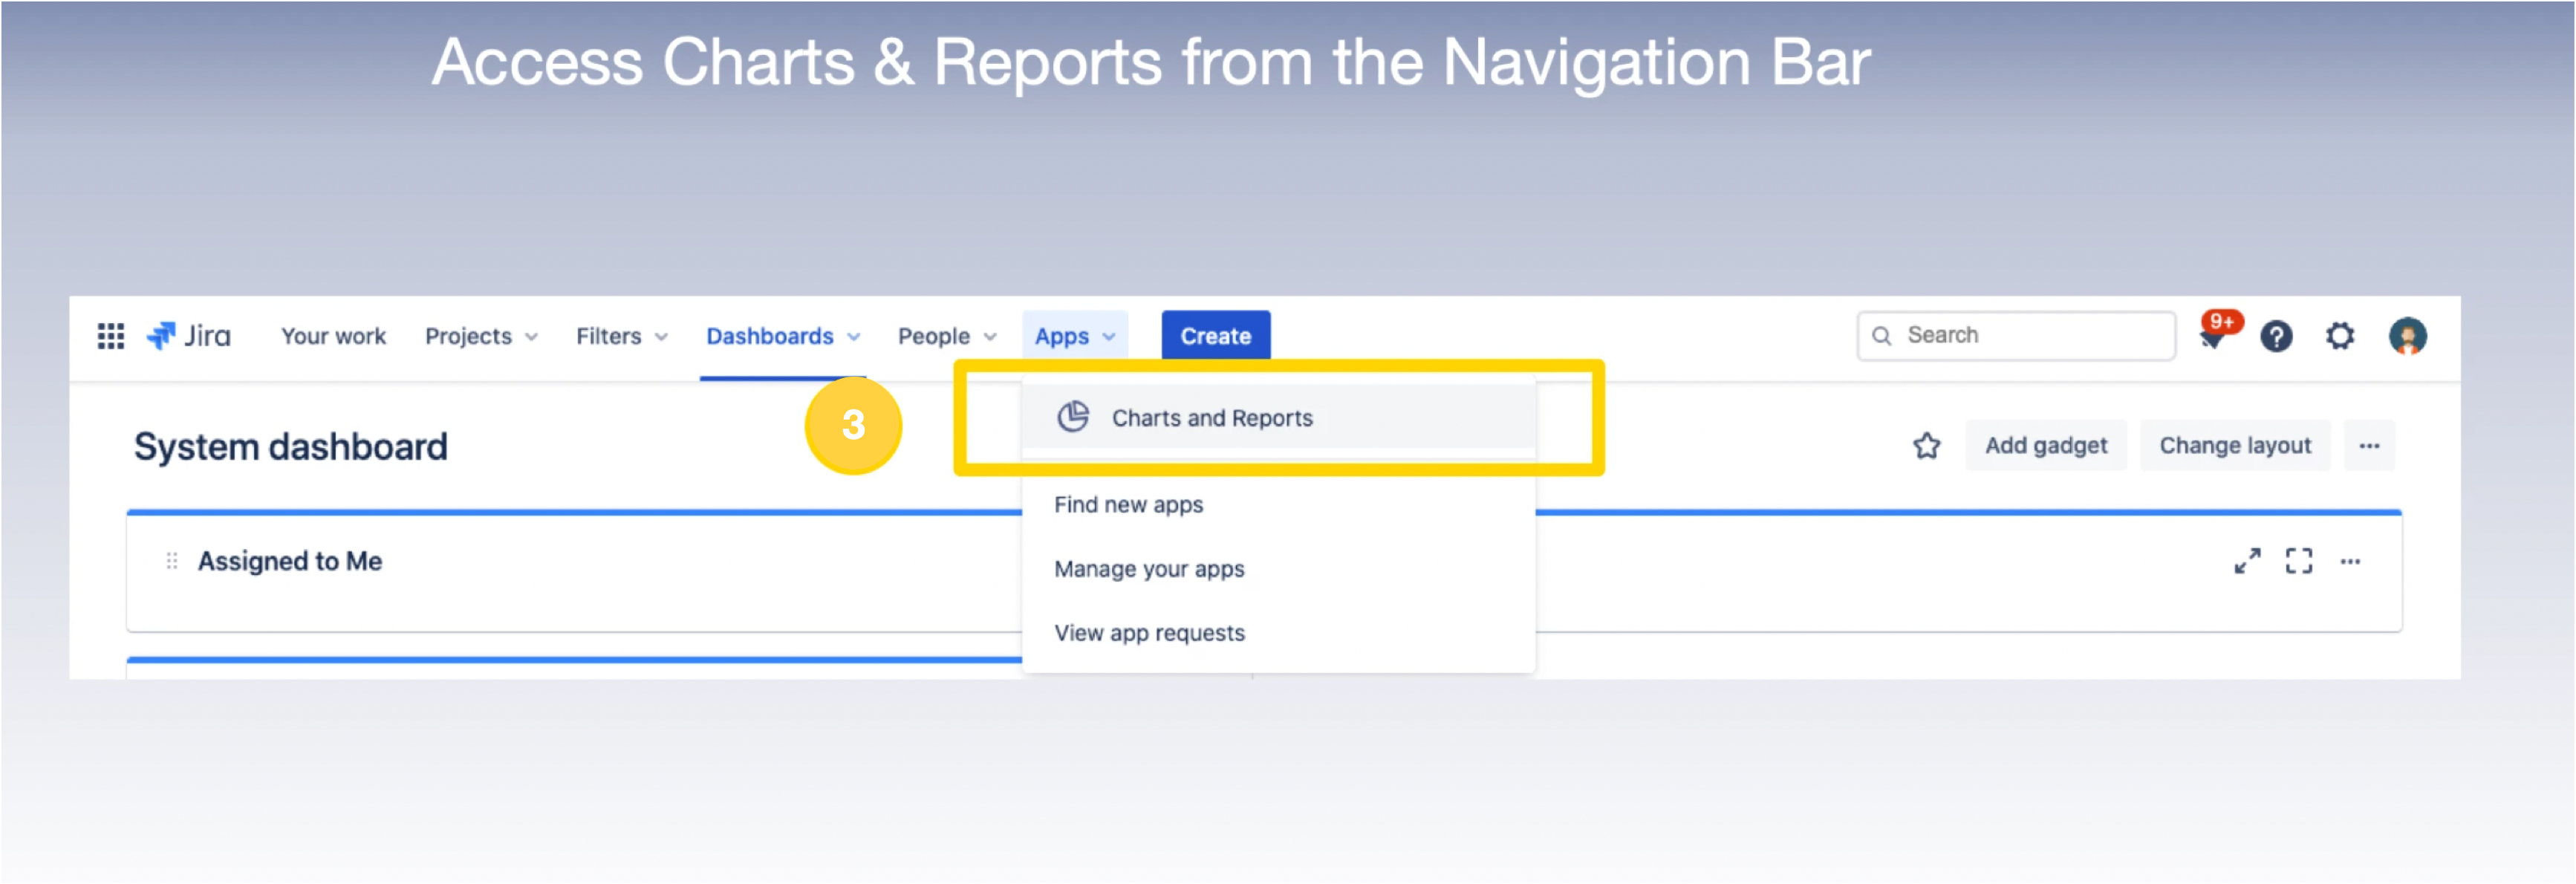Image resolution: width=2576 pixels, height=884 pixels.
Task: Minimize the Assigned to Me gadget
Action: pyautogui.click(x=2247, y=561)
